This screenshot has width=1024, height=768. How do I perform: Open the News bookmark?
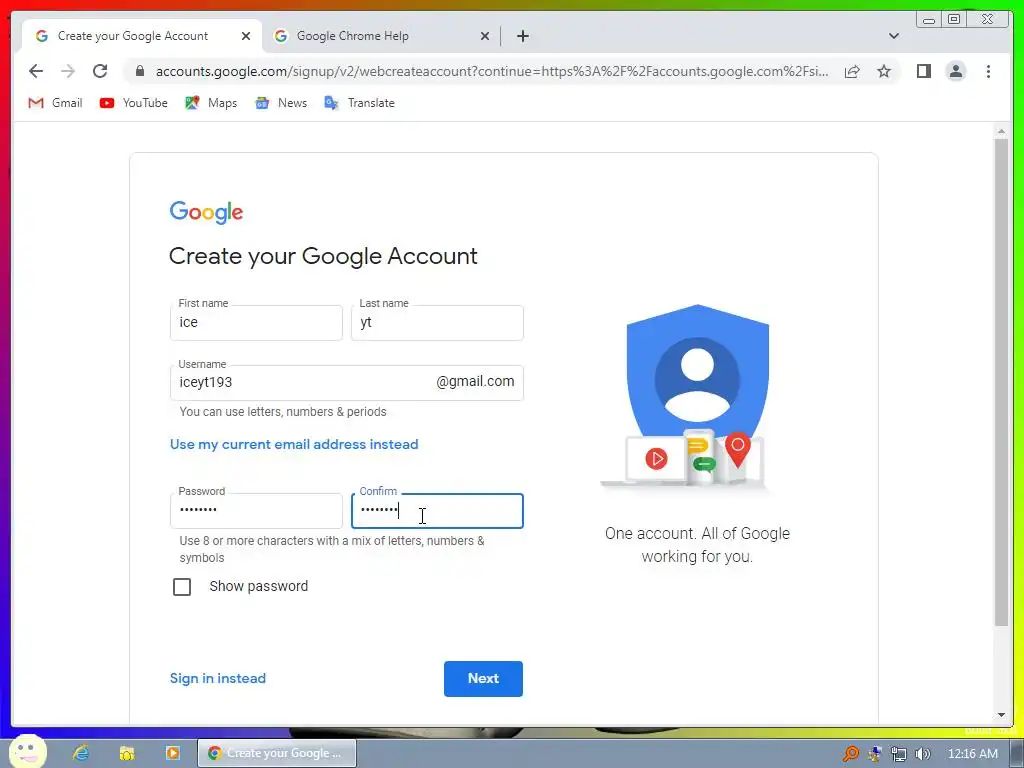tap(281, 103)
